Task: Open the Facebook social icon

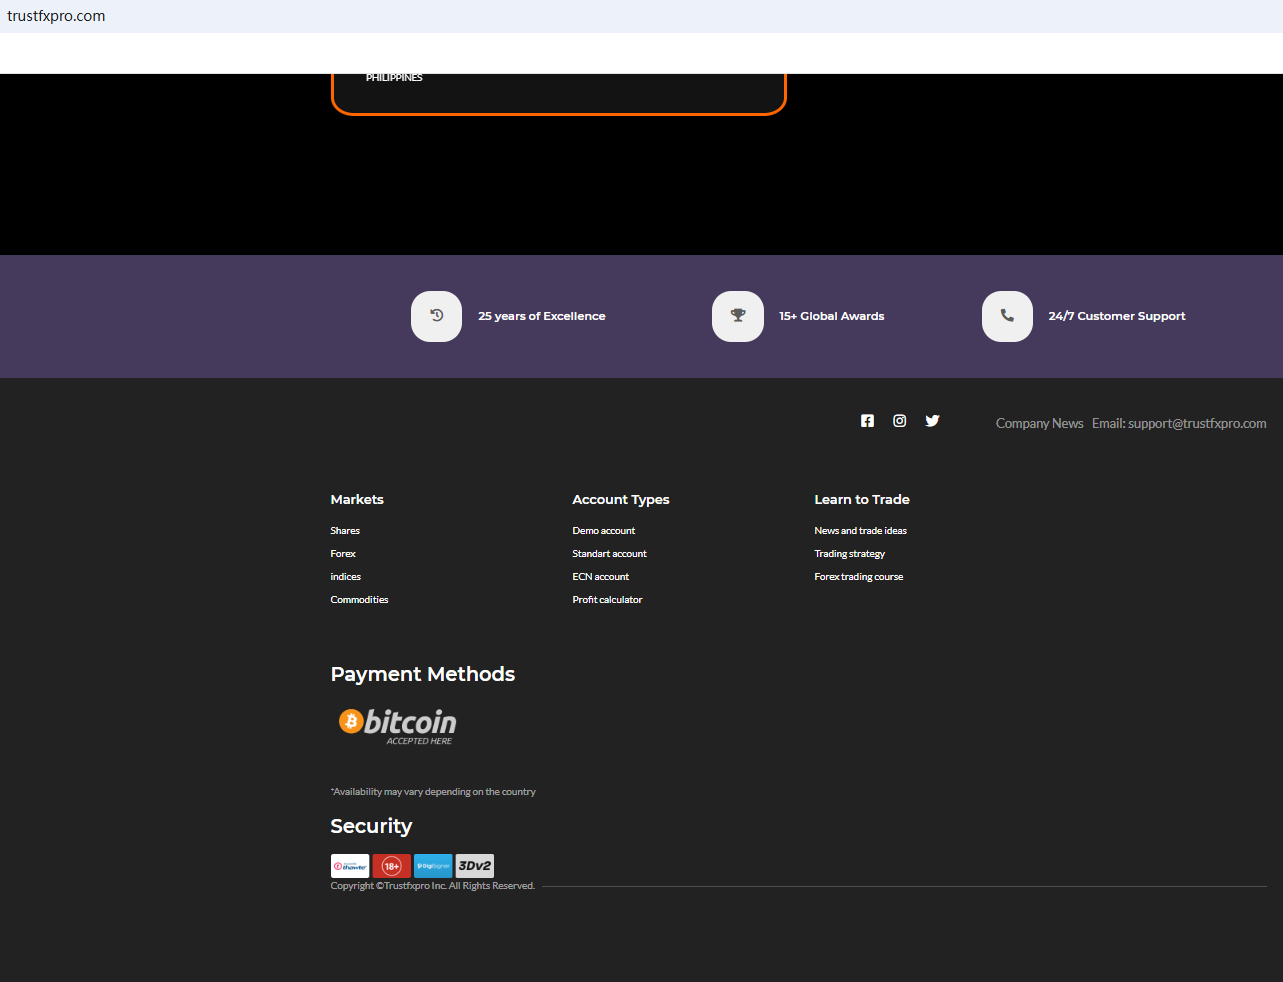Action: [867, 421]
